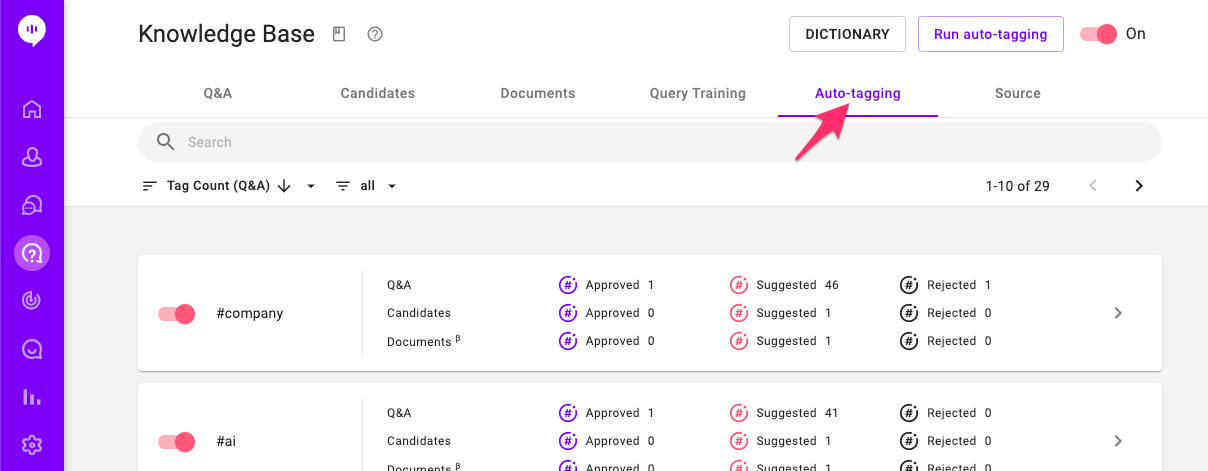
Task: Open the analytics bar chart icon
Action: point(32,397)
